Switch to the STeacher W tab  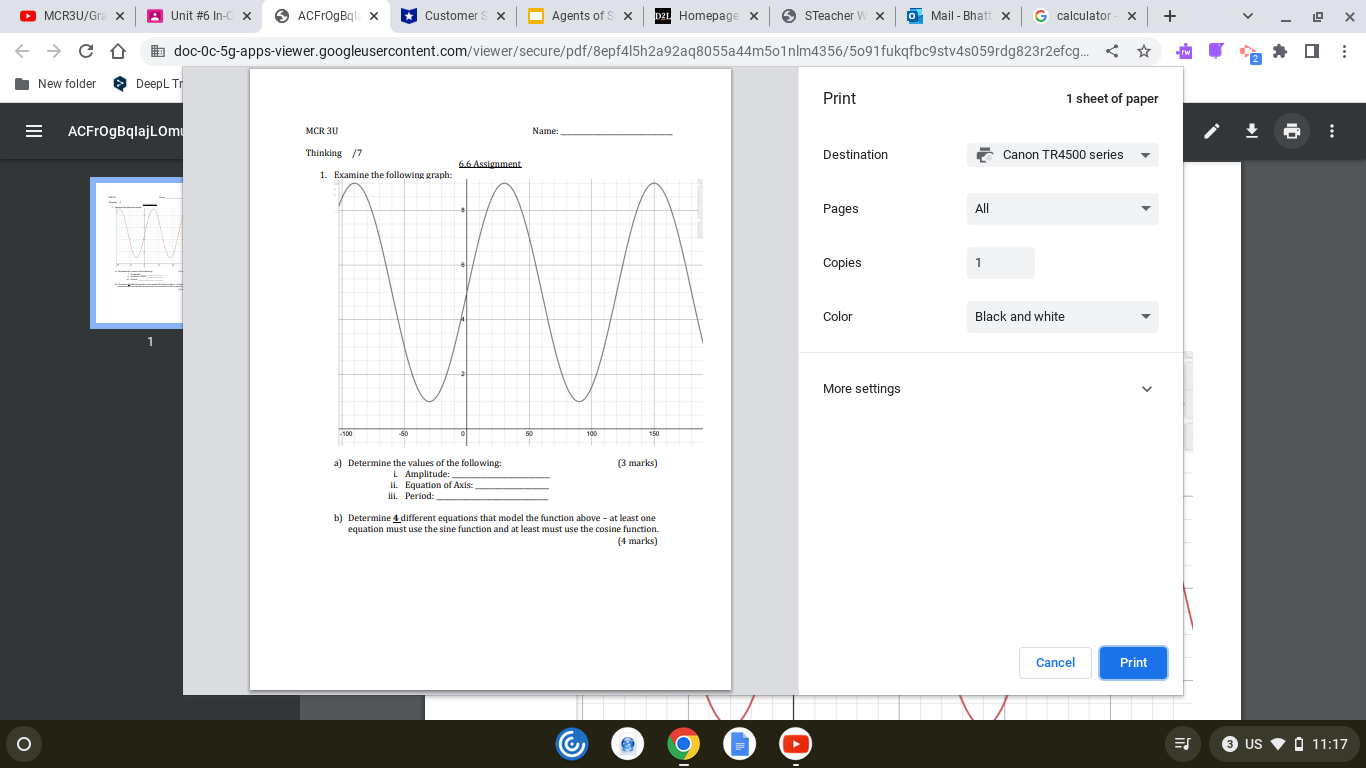point(832,16)
